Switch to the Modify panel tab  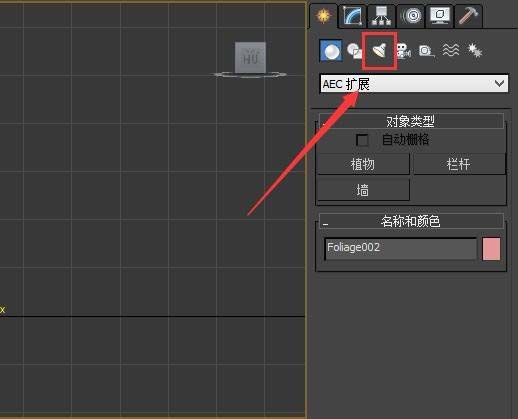(353, 16)
